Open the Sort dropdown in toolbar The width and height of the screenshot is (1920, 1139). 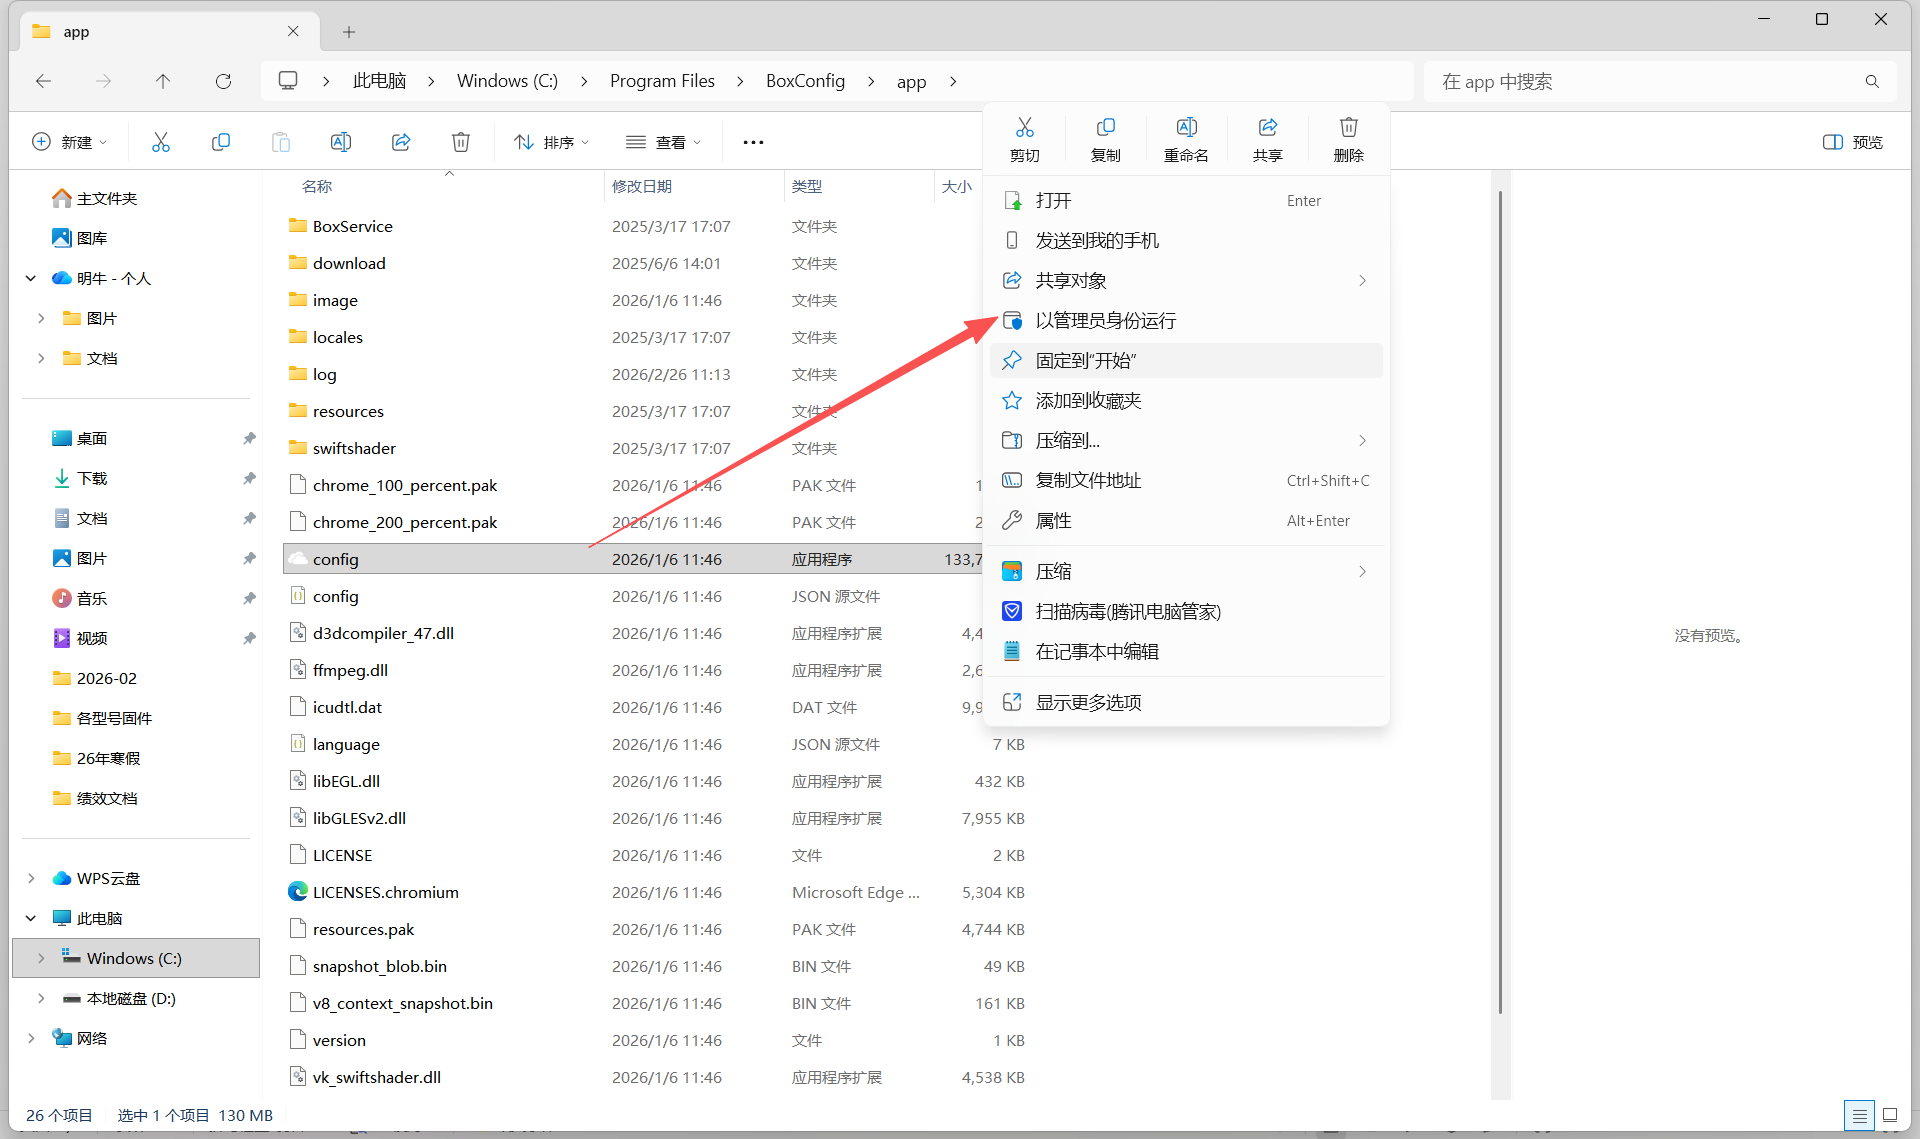(x=551, y=142)
